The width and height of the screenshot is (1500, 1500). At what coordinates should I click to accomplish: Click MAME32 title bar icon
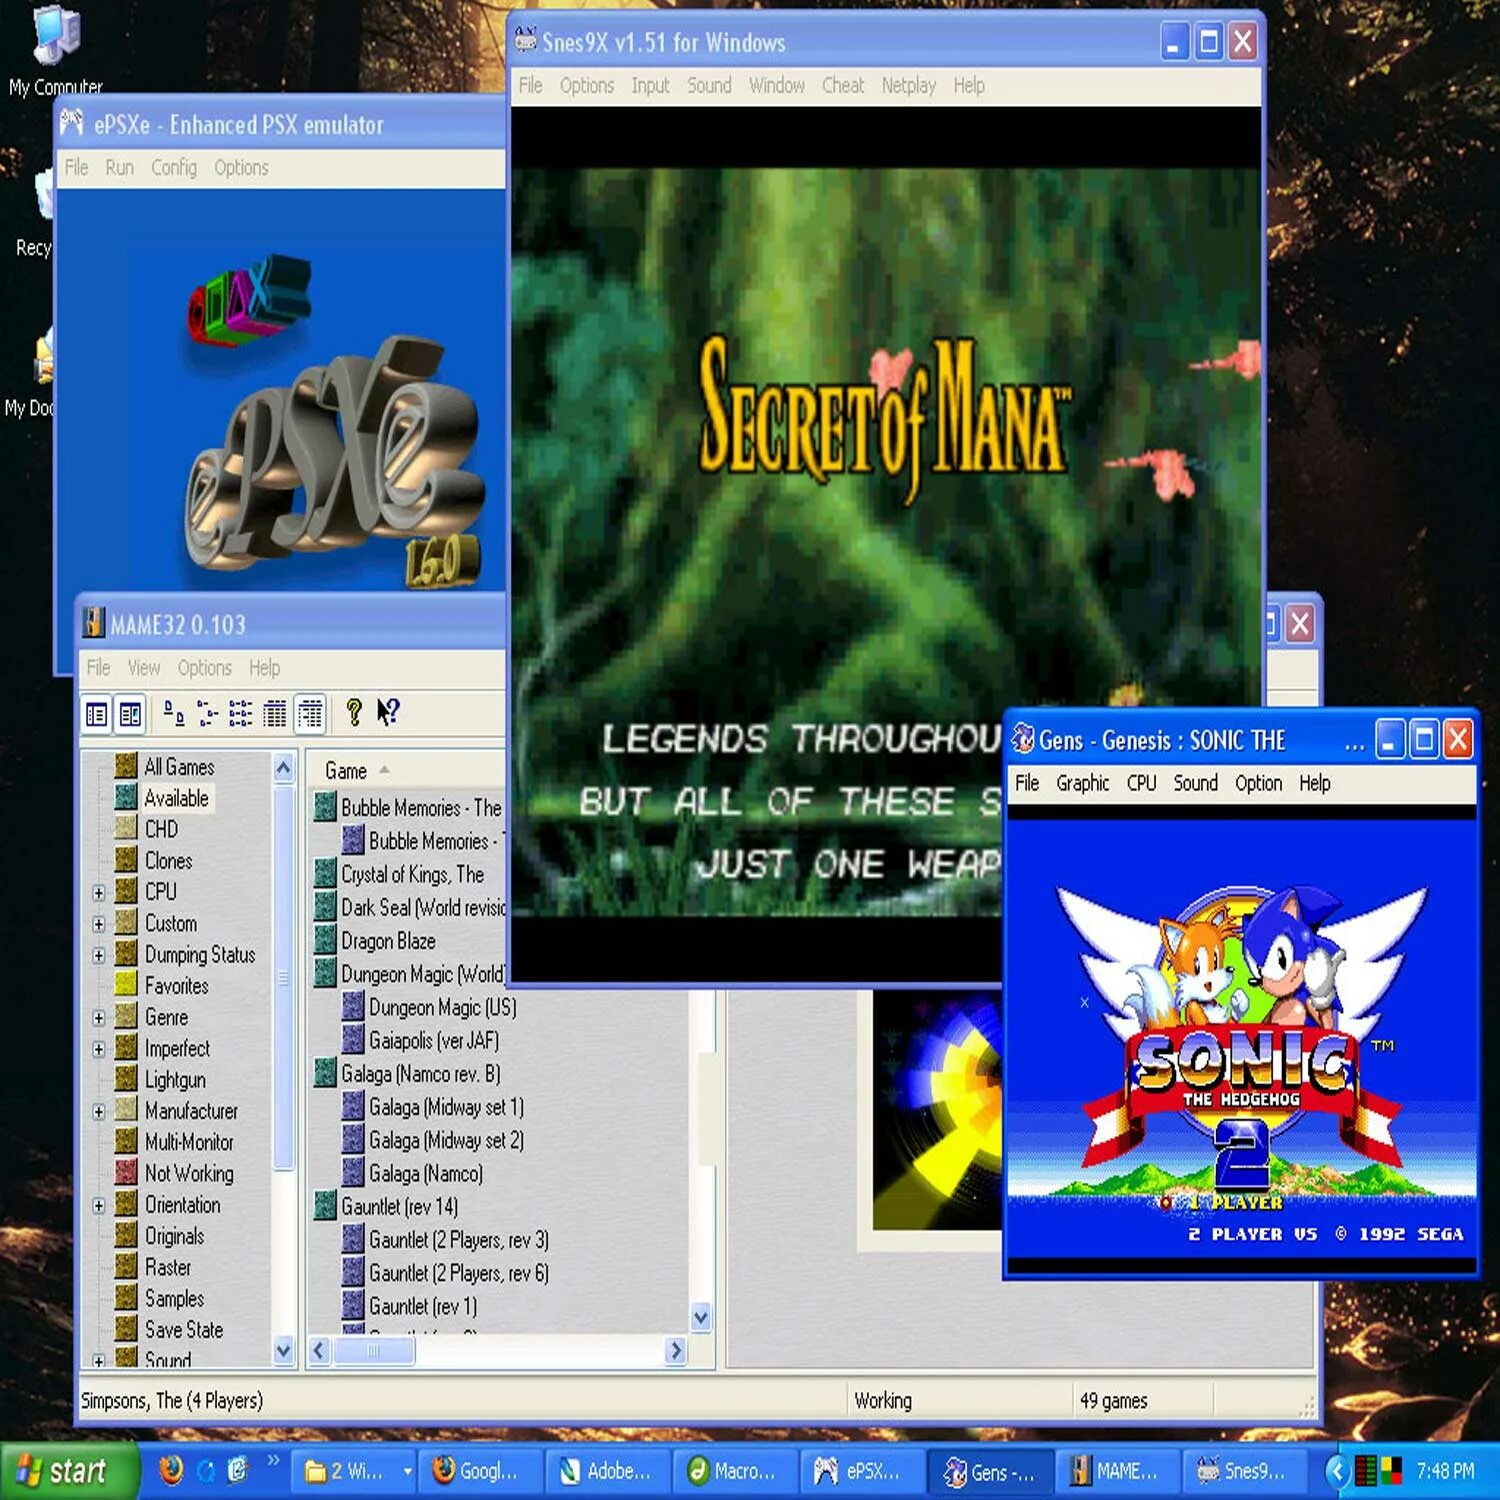tap(94, 623)
